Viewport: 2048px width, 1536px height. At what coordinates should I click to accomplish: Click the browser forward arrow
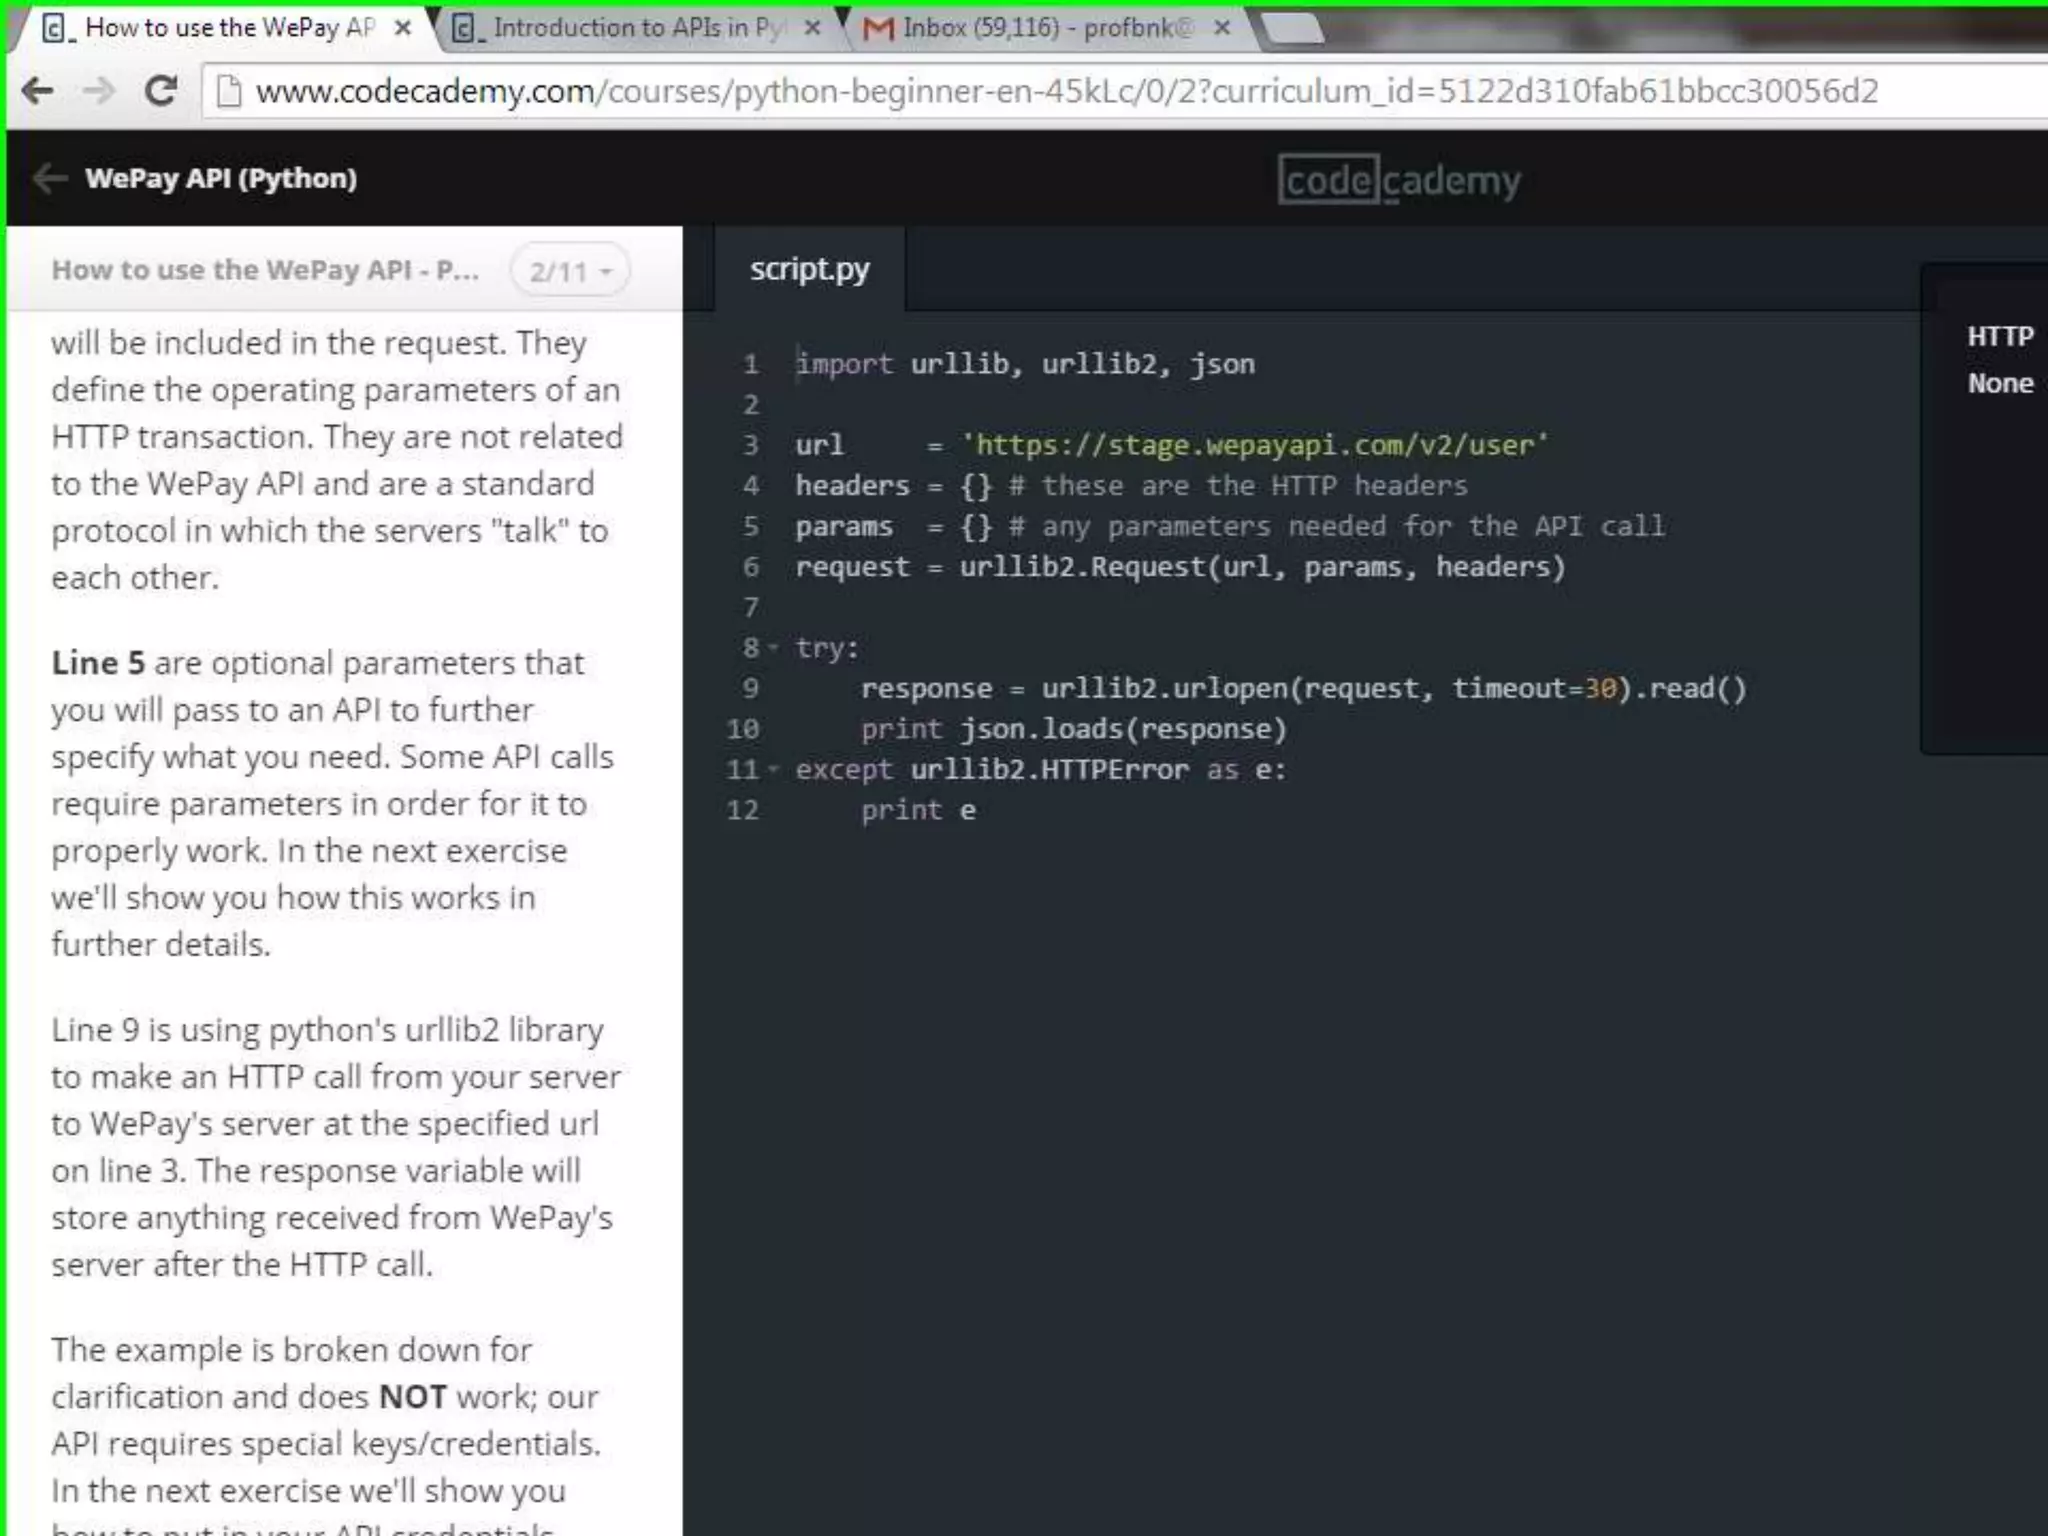click(x=98, y=92)
